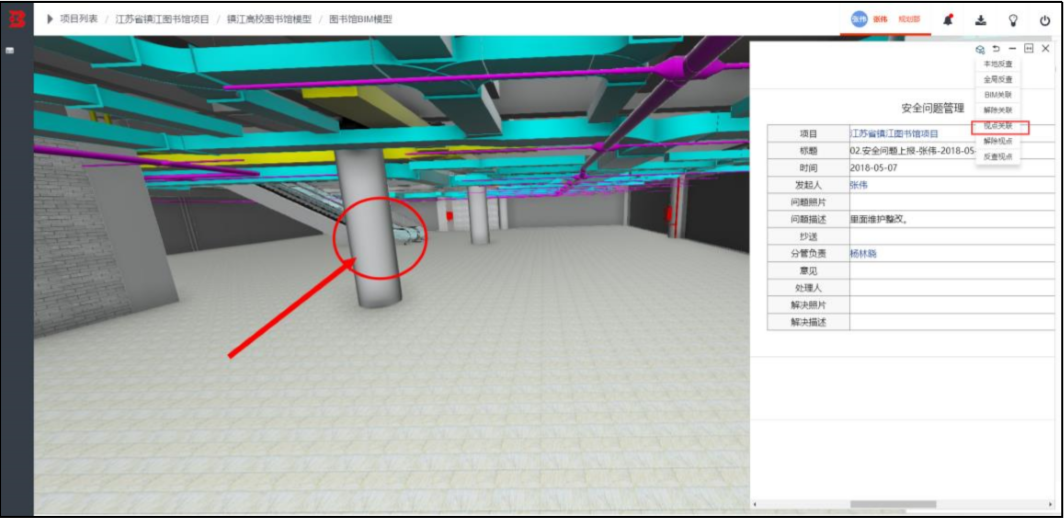Click the empty 处理人 value cell
The image size is (1064, 519).
pyautogui.click(x=951, y=288)
